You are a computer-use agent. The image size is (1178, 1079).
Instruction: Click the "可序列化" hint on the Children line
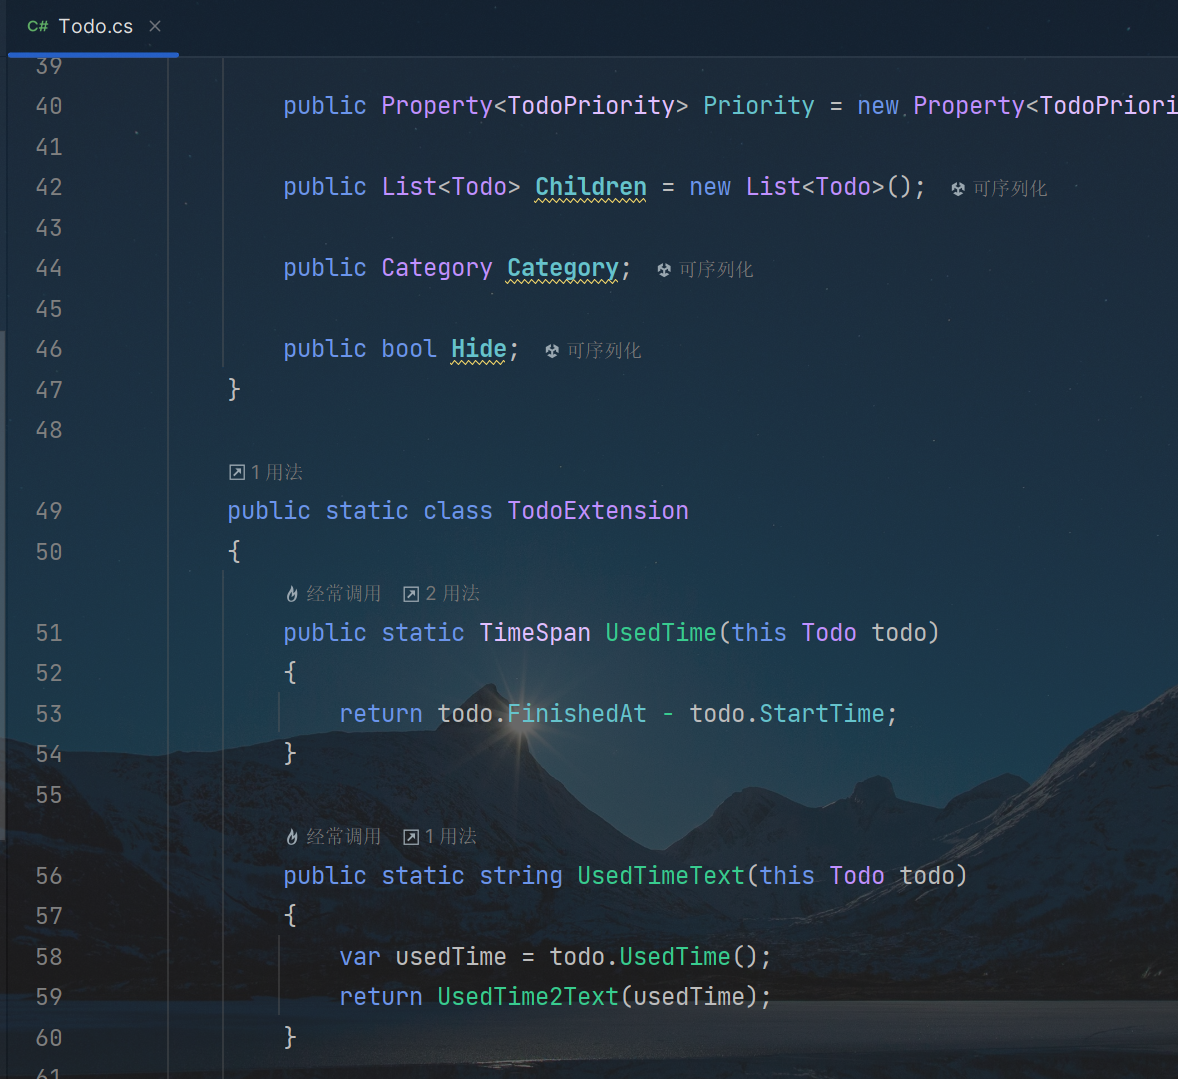tap(1010, 189)
